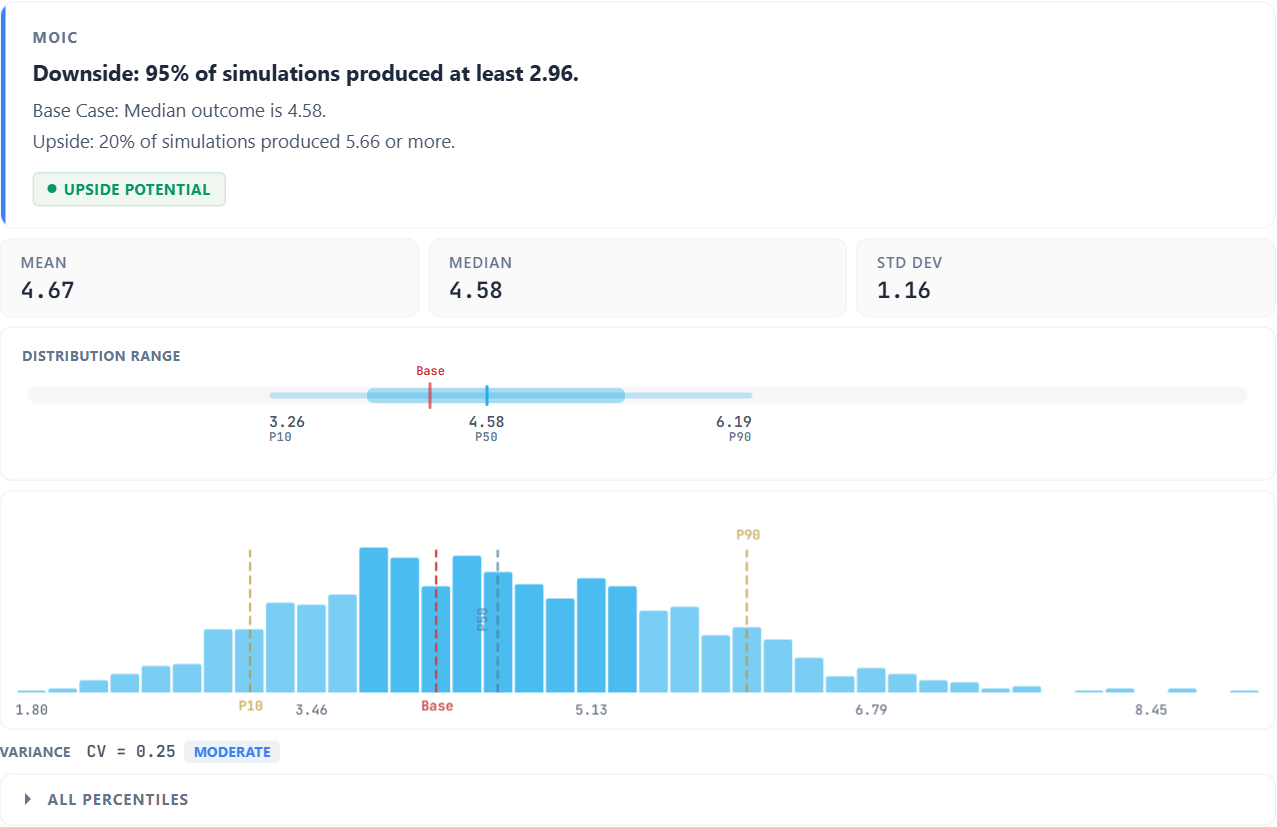Image resolution: width=1277 pixels, height=827 pixels.
Task: Click the axis label 6.79
Action: tap(871, 710)
